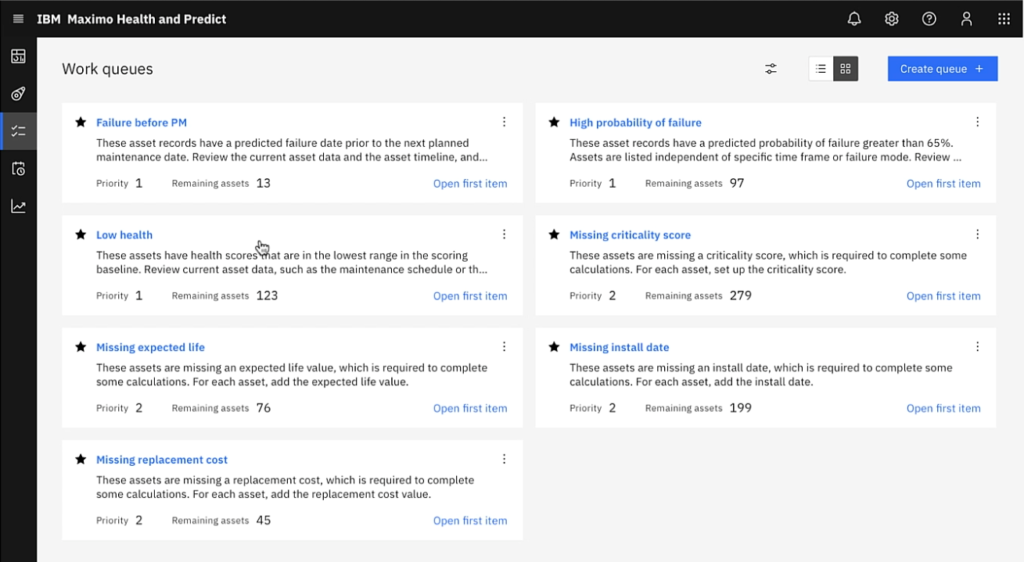
Task: Open the notifications bell
Action: coord(854,19)
